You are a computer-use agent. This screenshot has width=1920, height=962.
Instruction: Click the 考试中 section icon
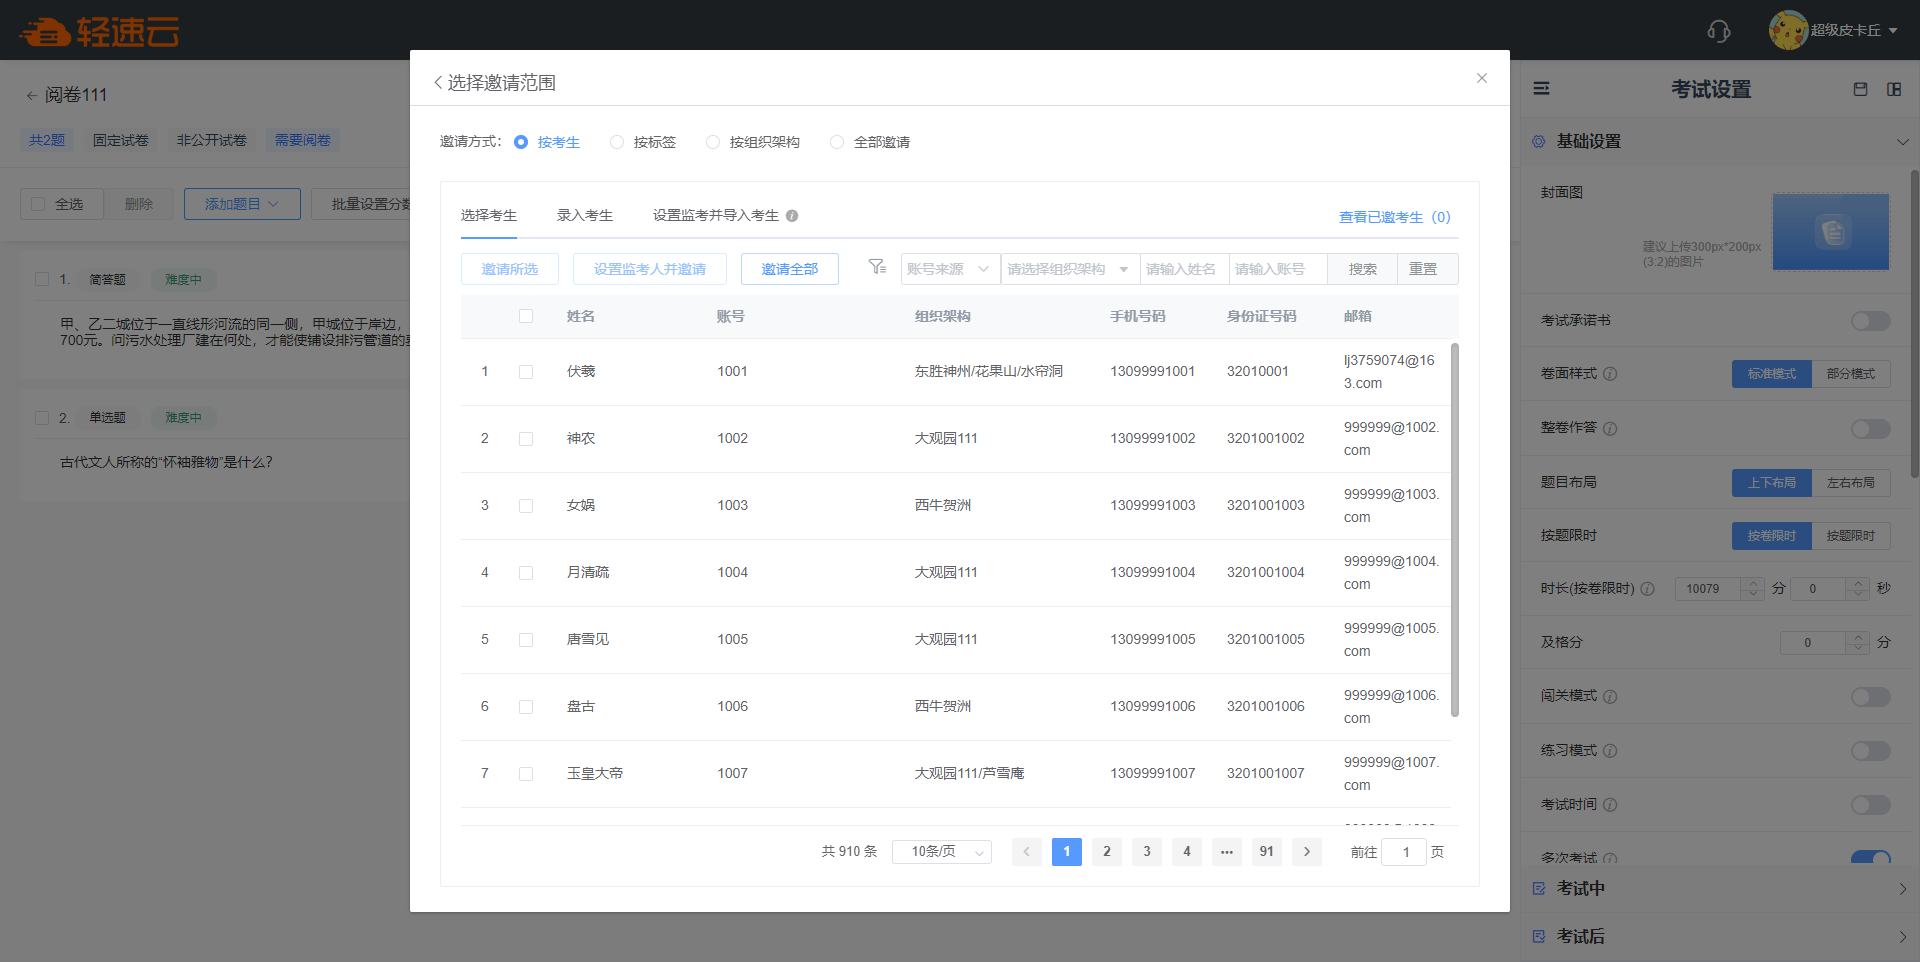point(1539,888)
